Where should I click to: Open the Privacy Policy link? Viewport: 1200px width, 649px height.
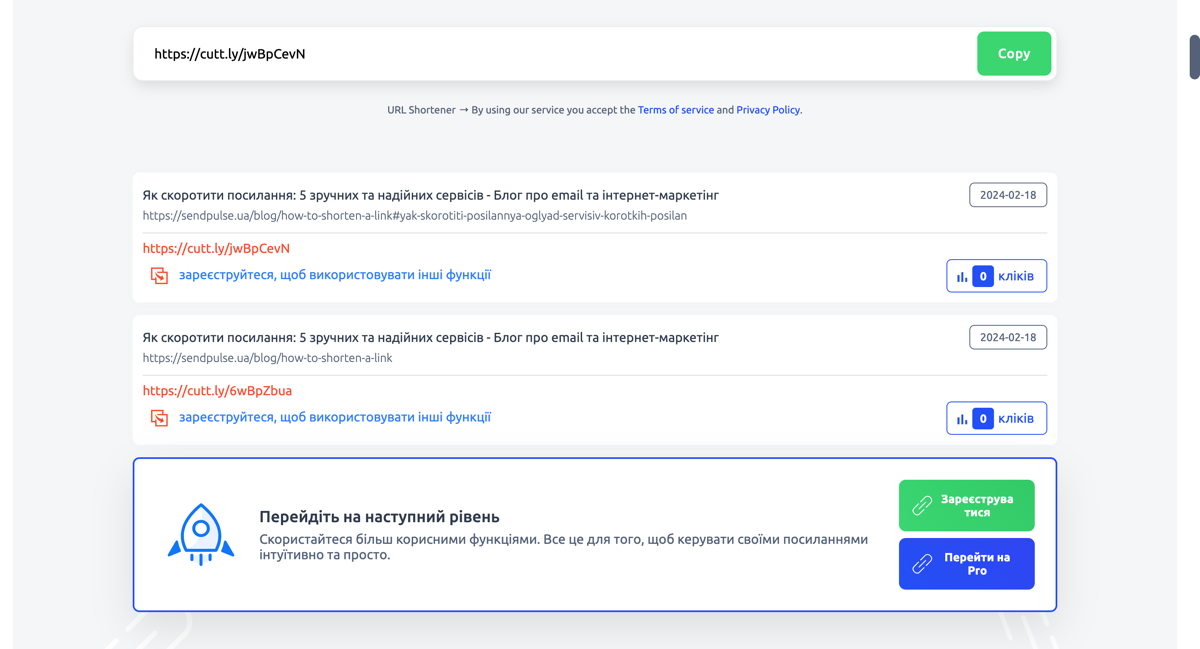[x=768, y=110]
